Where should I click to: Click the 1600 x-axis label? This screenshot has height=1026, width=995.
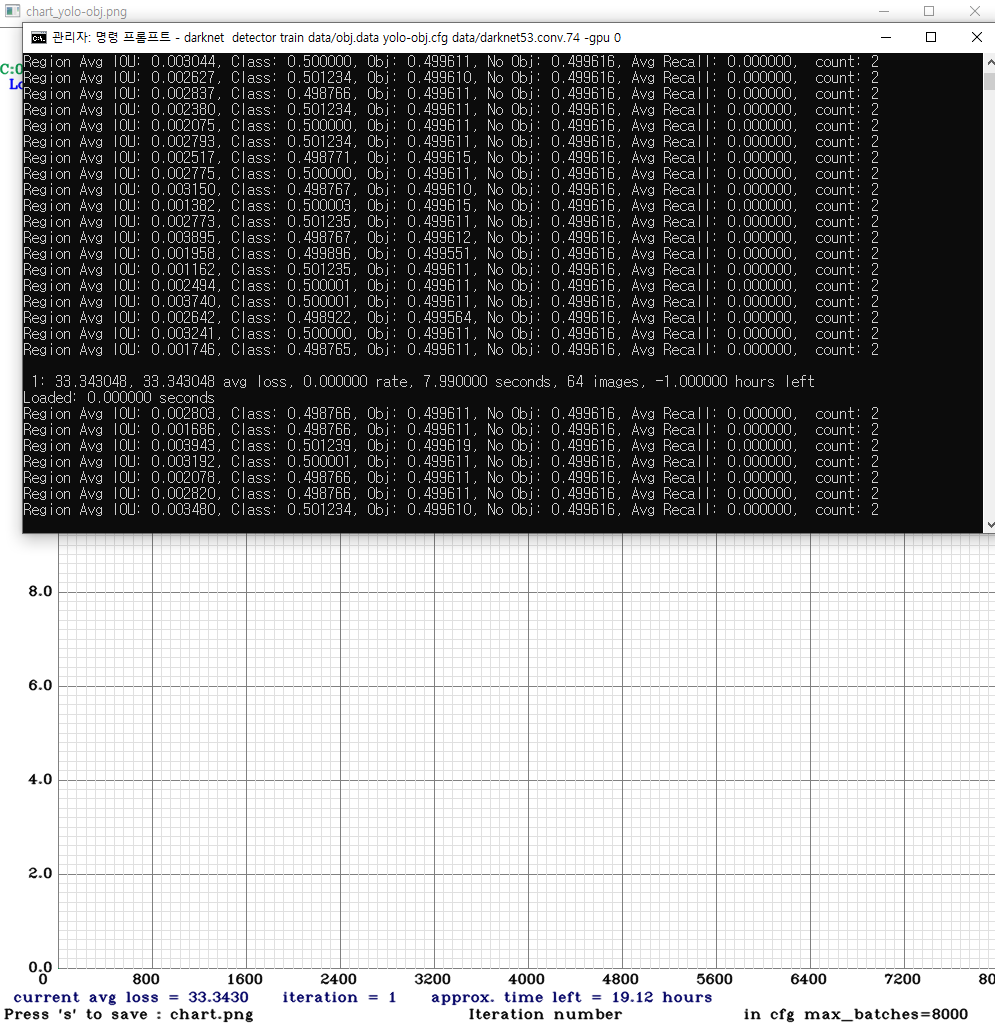(245, 980)
